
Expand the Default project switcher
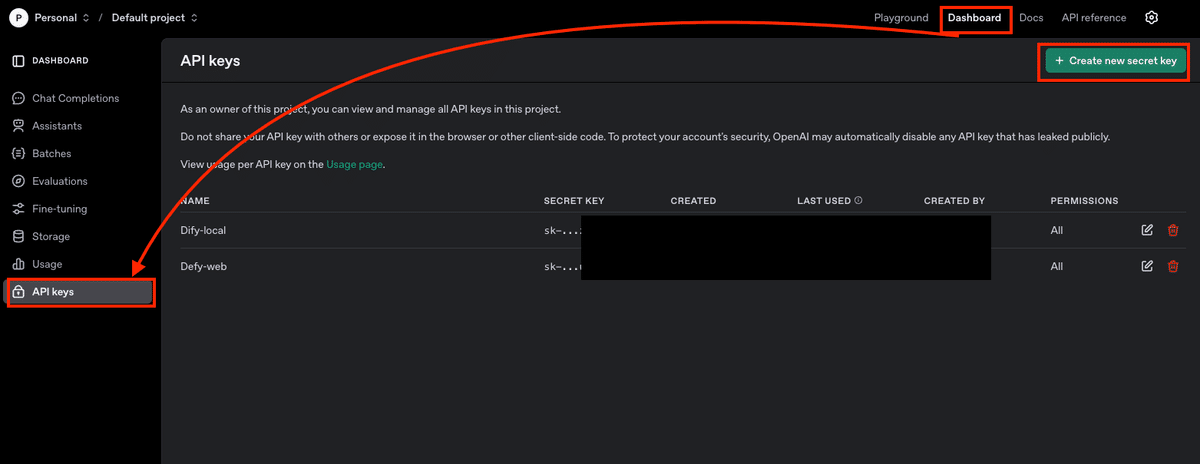coord(154,18)
